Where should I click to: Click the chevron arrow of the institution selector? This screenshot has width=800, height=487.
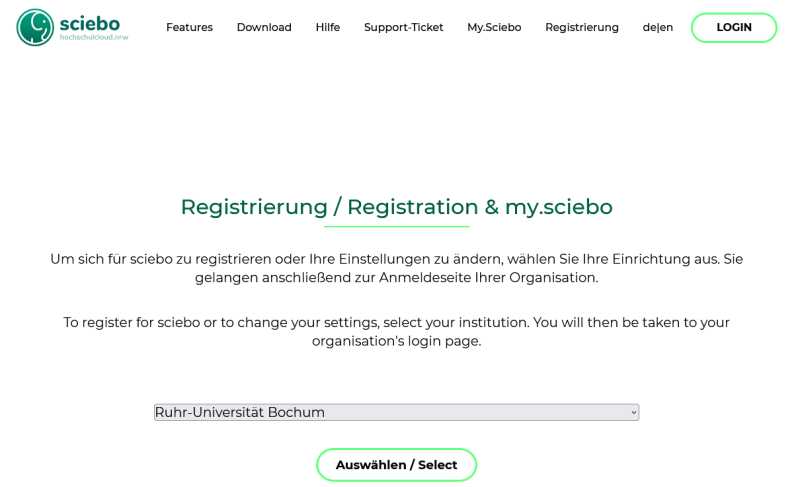coord(633,412)
